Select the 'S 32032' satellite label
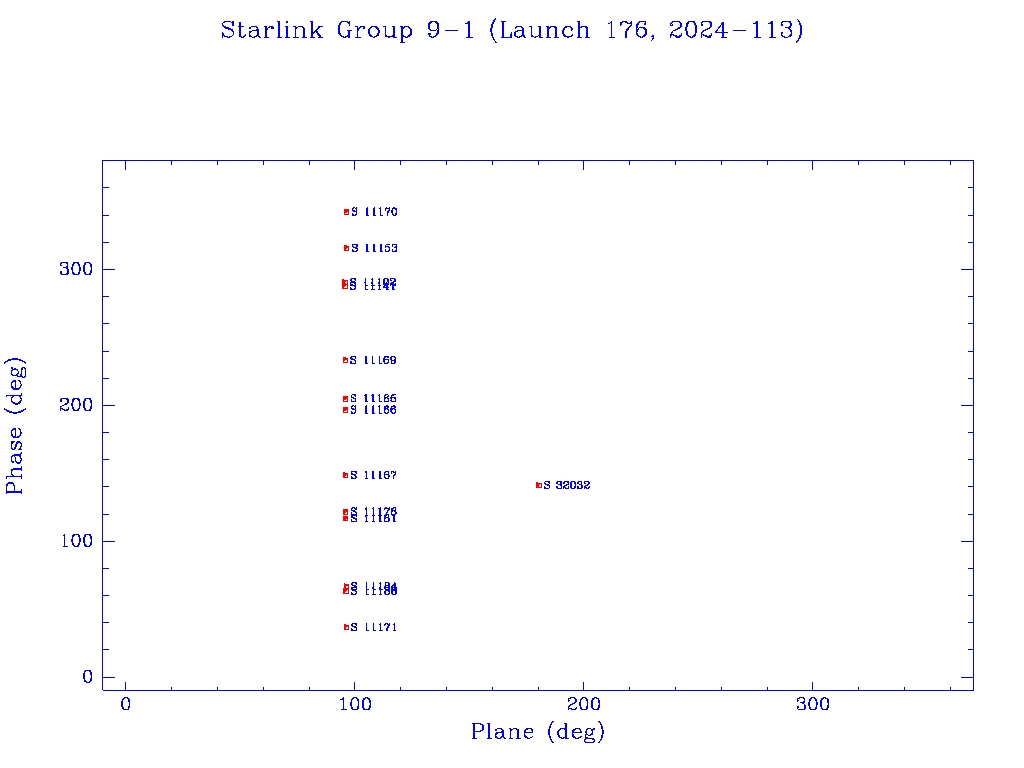The image size is (1024, 768). [567, 485]
